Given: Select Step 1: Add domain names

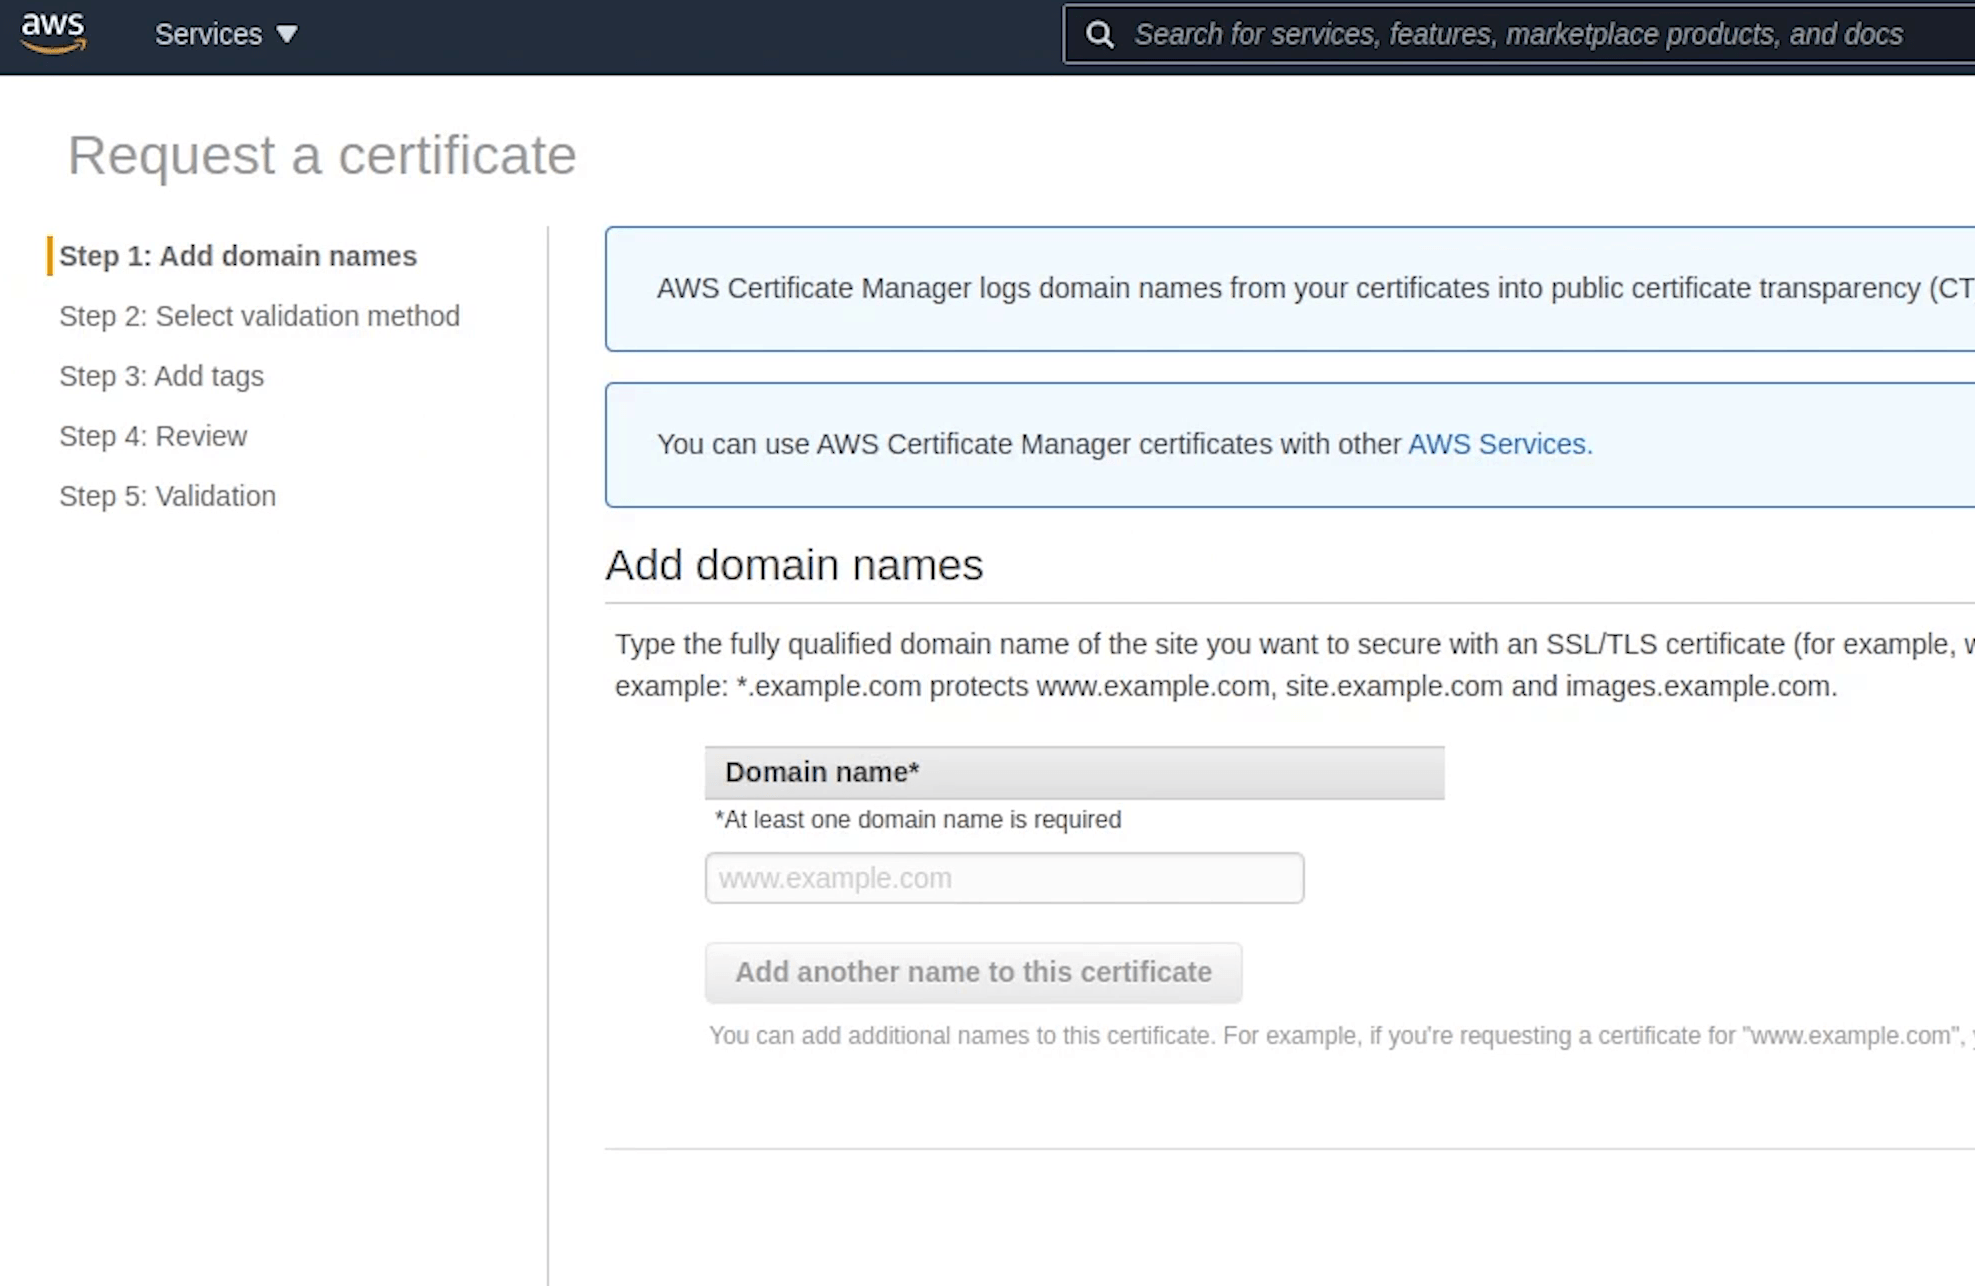Looking at the screenshot, I should tap(237, 256).
